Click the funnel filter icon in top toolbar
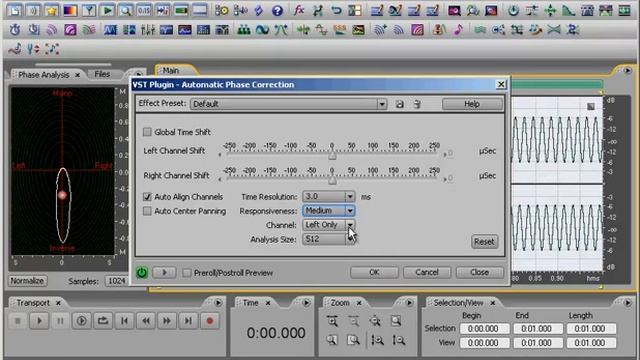This screenshot has width=640, height=360. click(x=89, y=10)
